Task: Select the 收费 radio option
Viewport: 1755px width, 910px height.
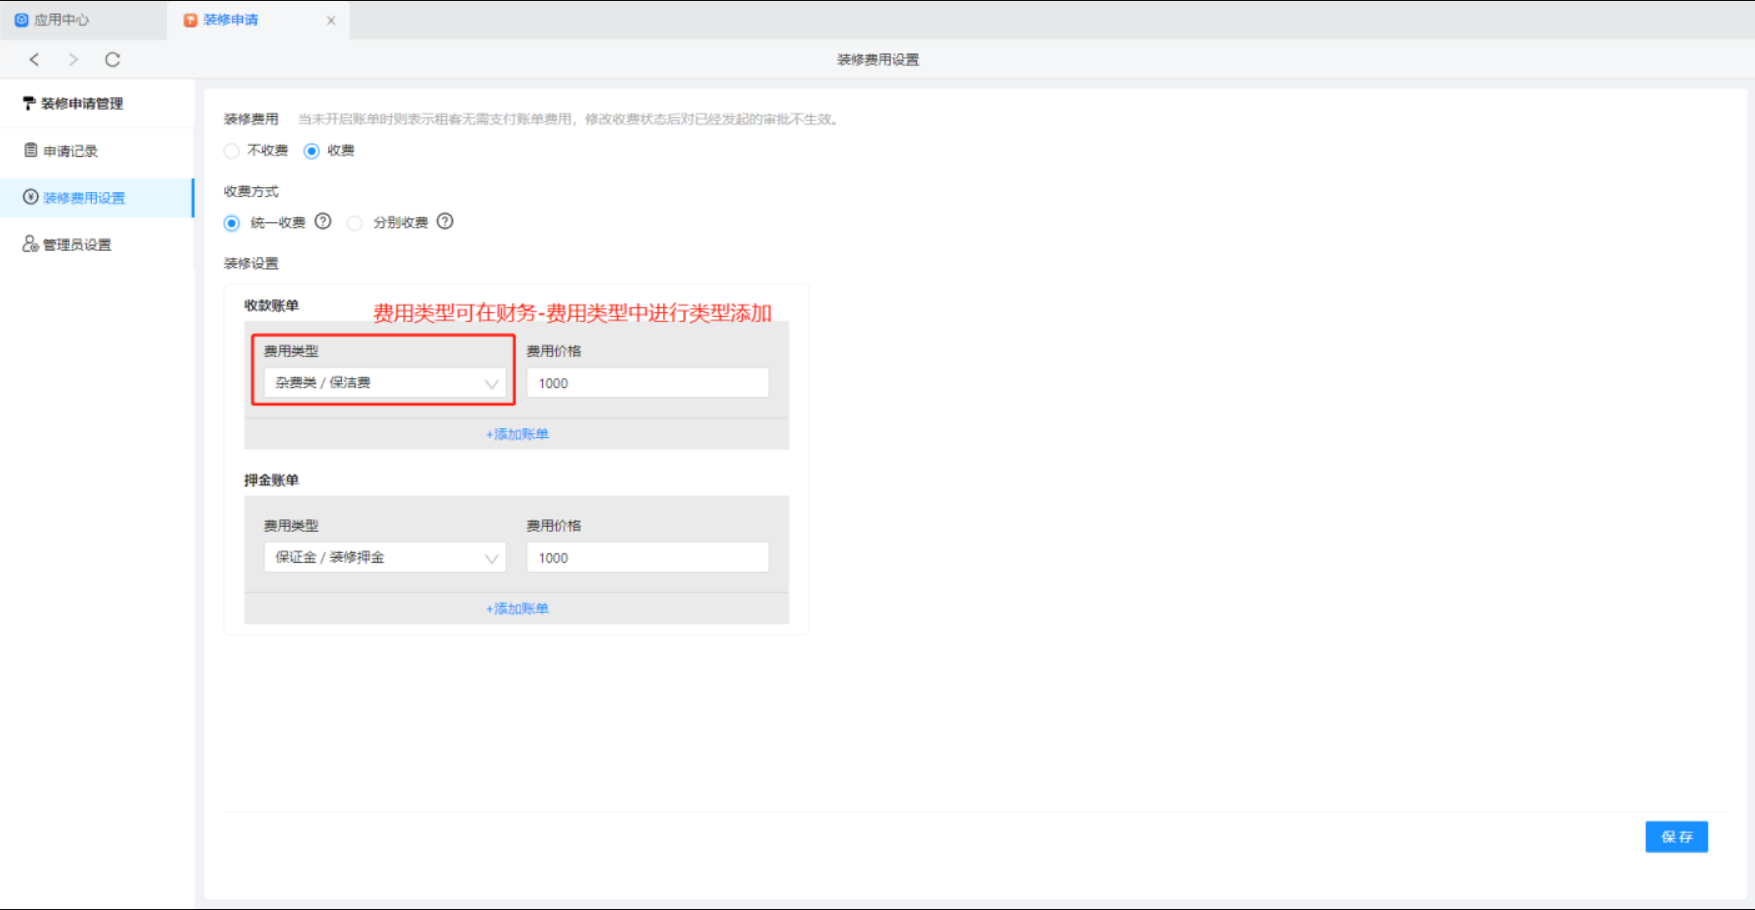Action: coord(312,151)
